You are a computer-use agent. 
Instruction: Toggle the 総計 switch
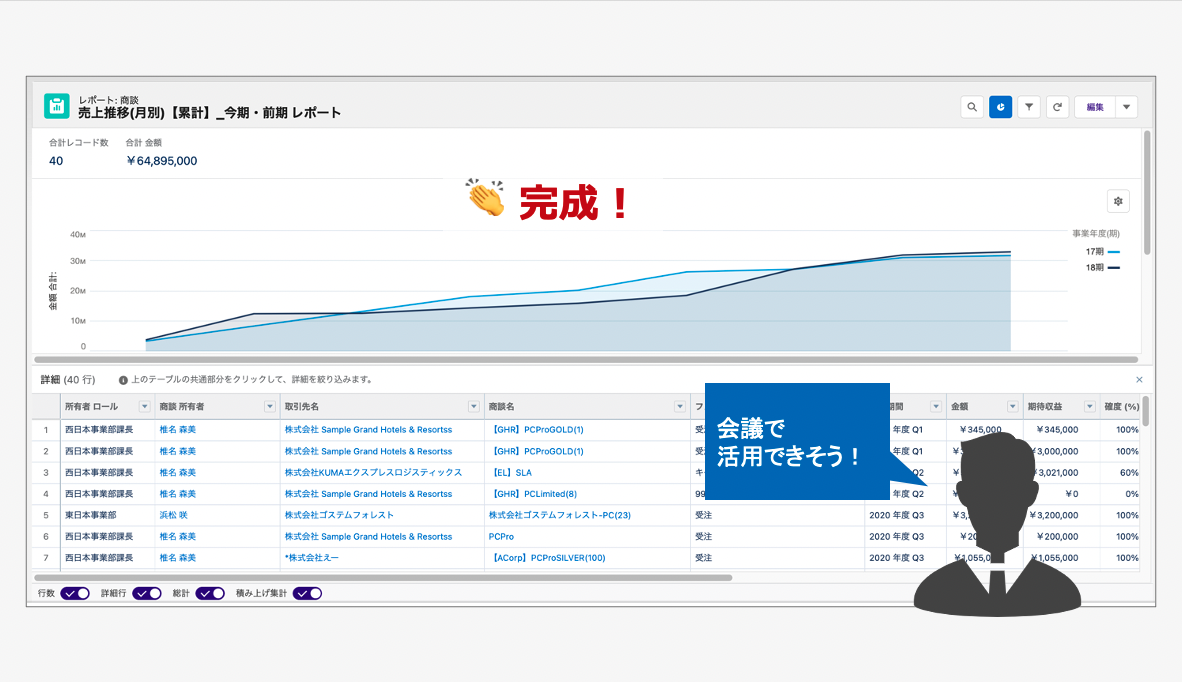210,593
